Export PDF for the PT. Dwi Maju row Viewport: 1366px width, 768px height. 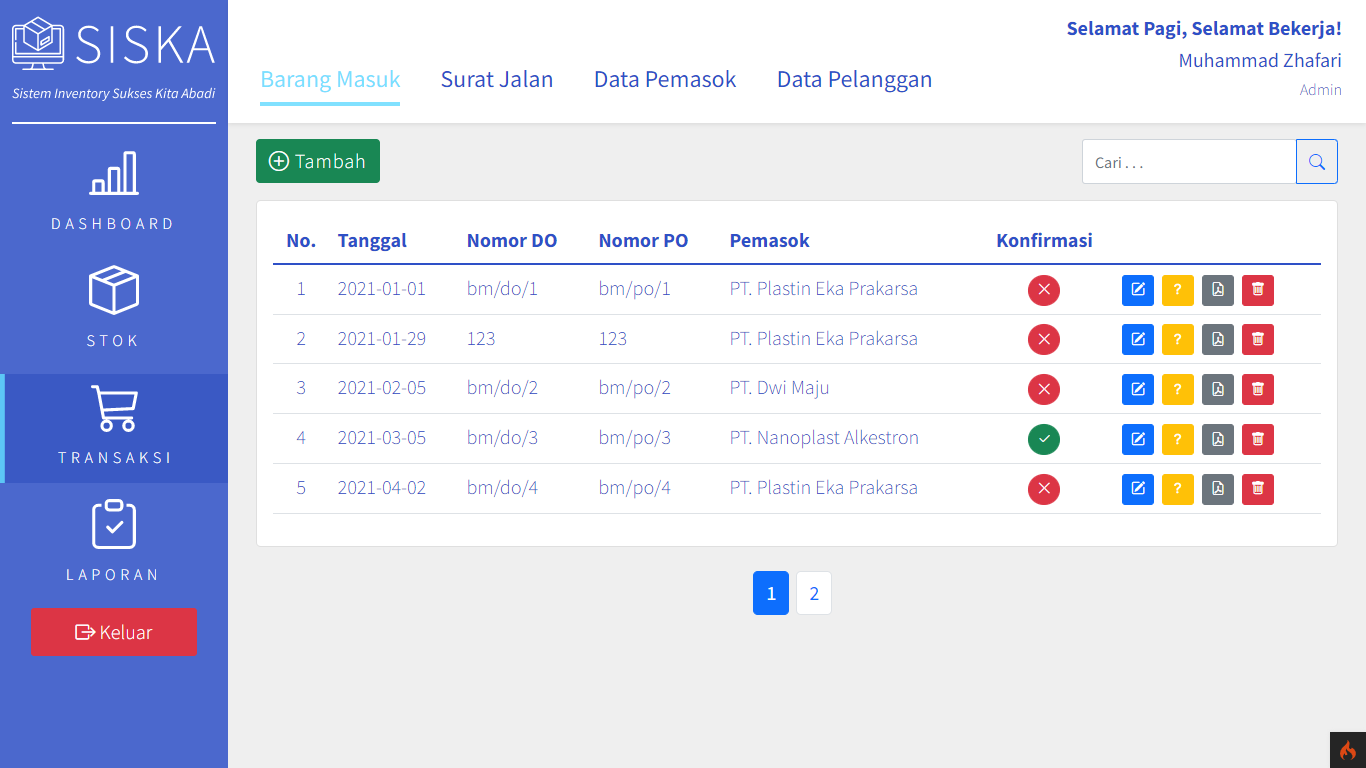[x=1217, y=389]
